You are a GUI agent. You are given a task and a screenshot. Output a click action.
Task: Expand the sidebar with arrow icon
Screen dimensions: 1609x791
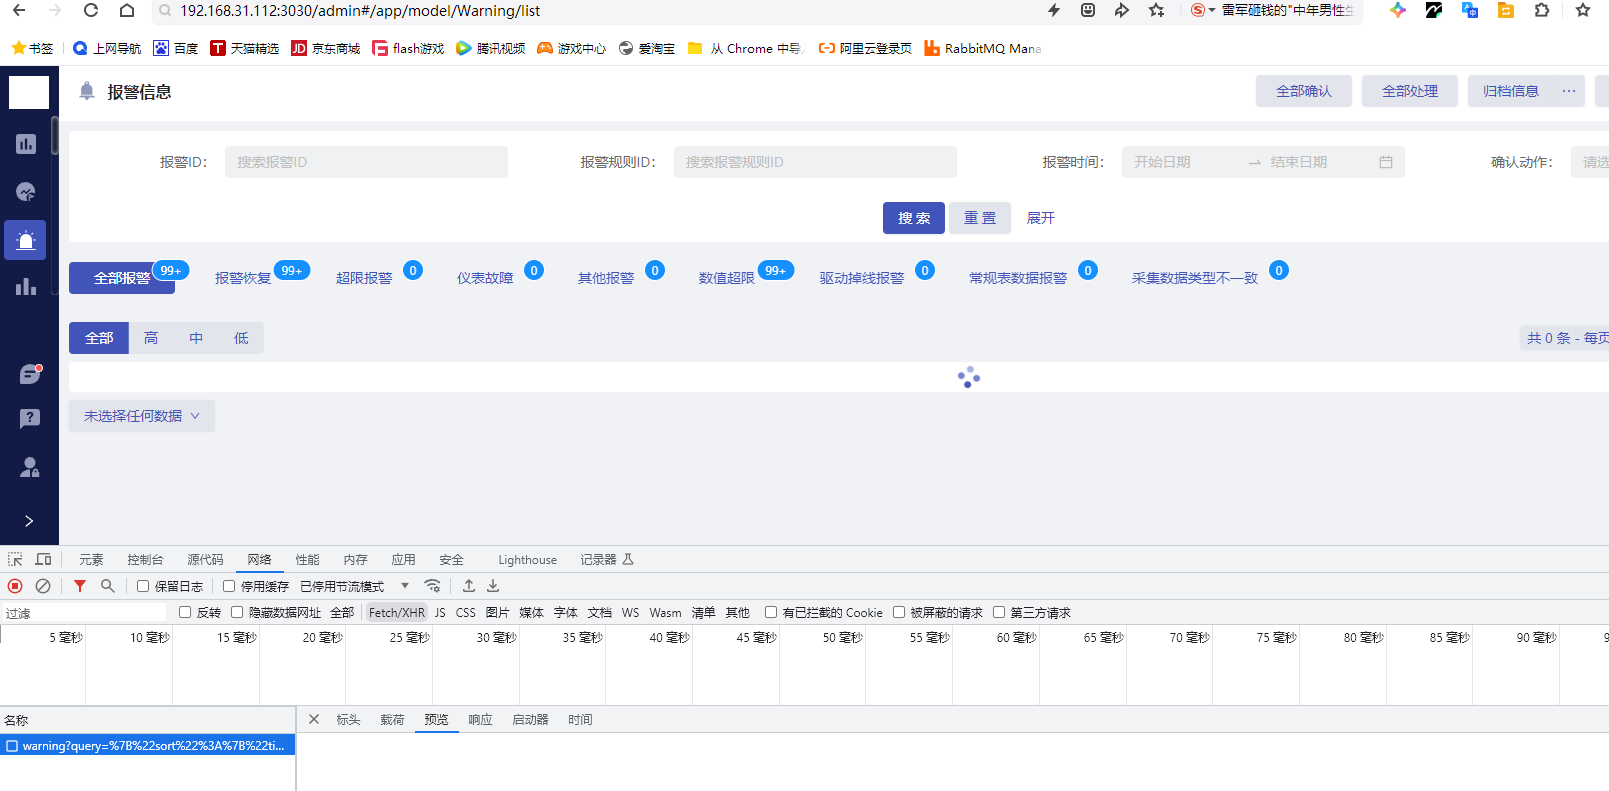29,521
